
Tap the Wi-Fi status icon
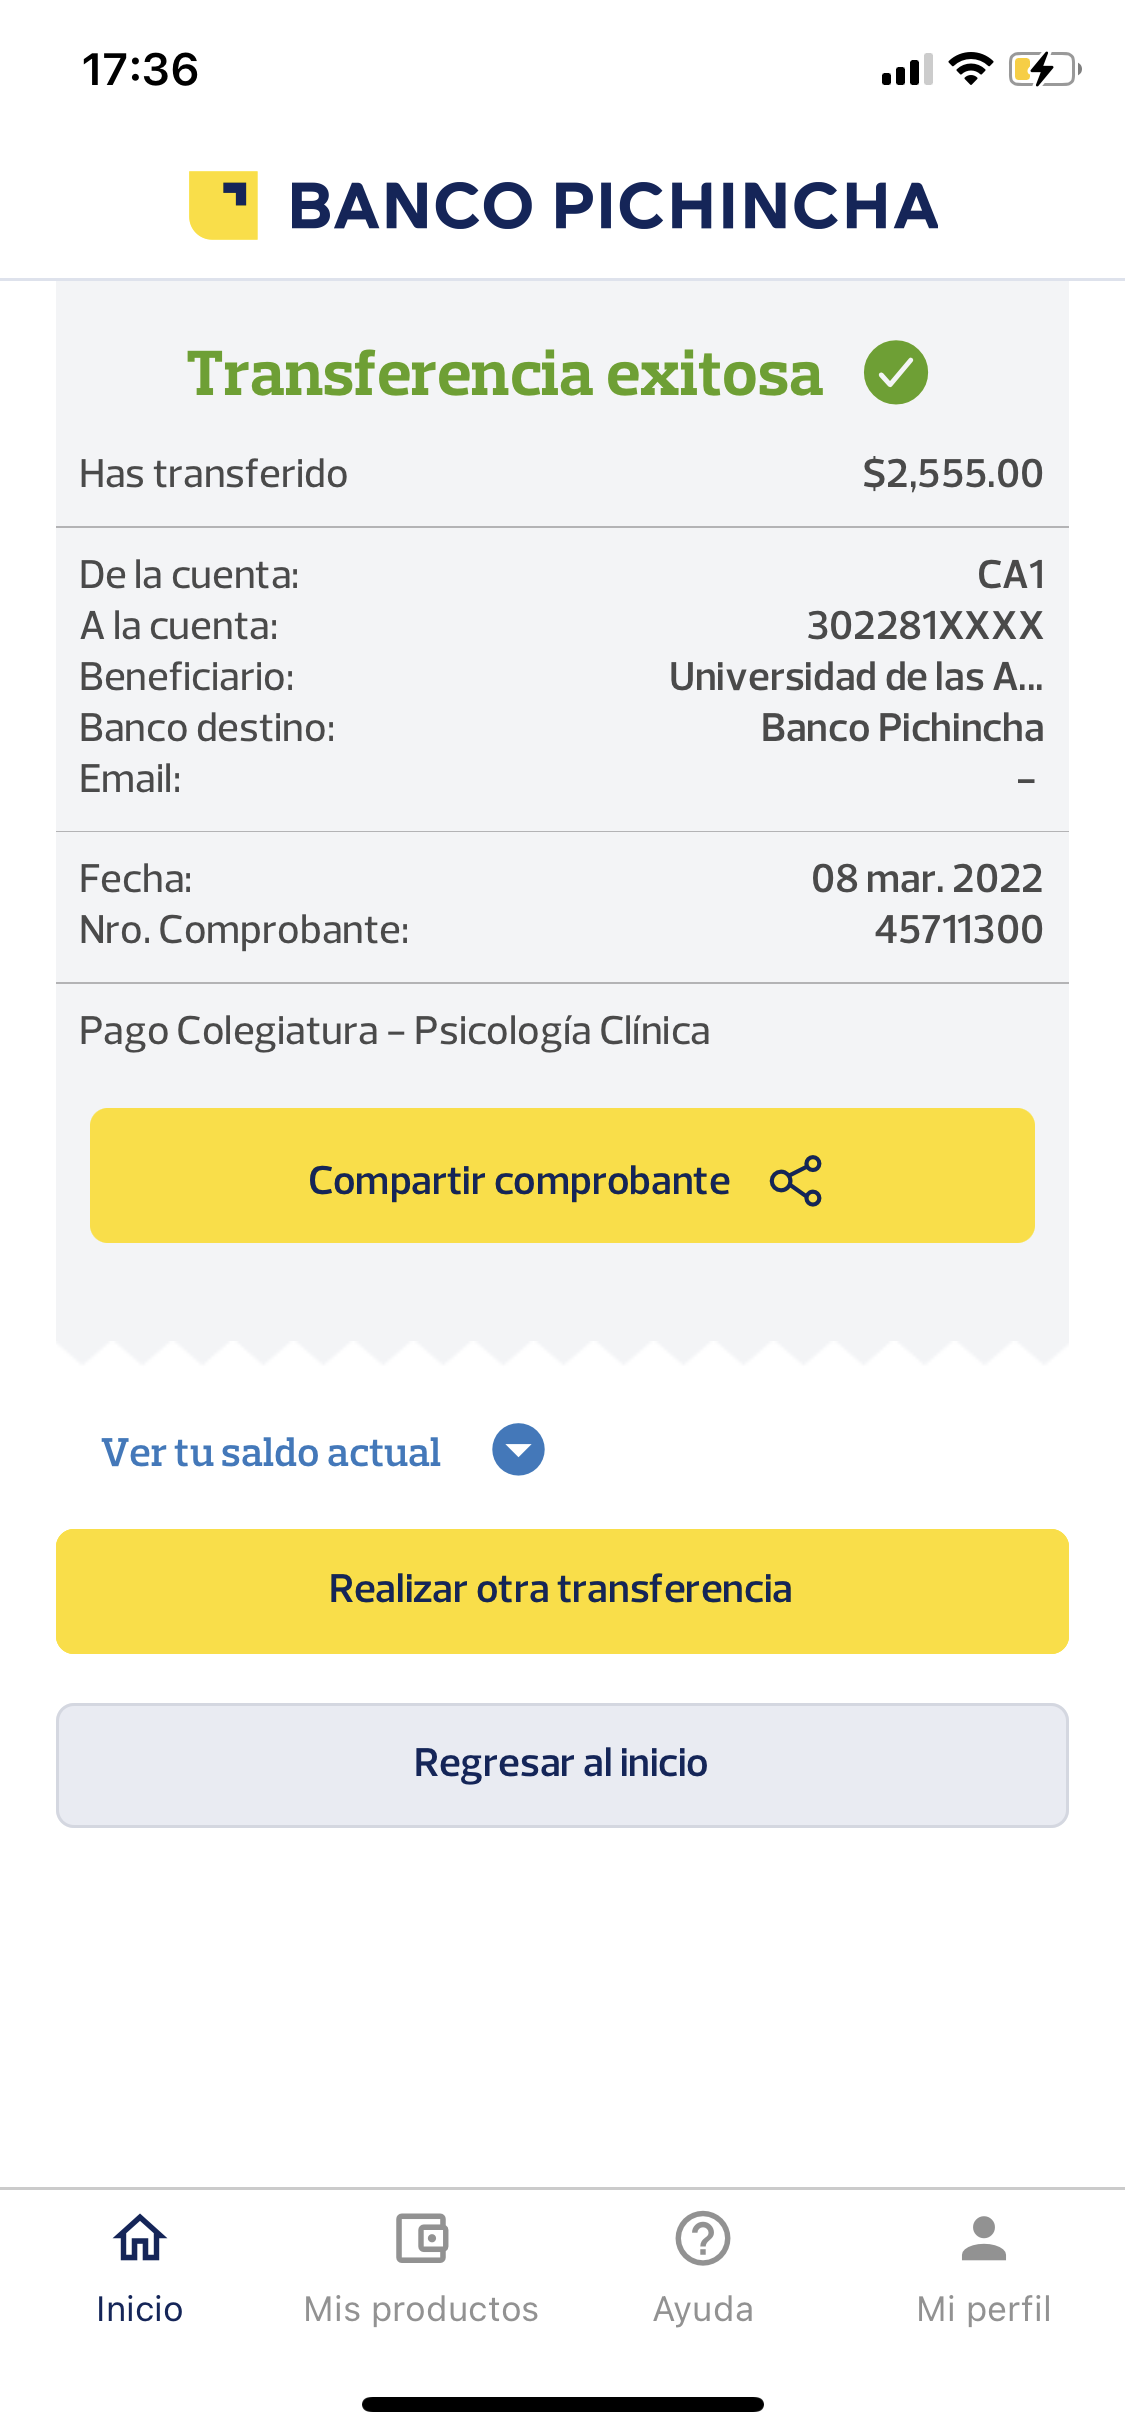click(969, 69)
